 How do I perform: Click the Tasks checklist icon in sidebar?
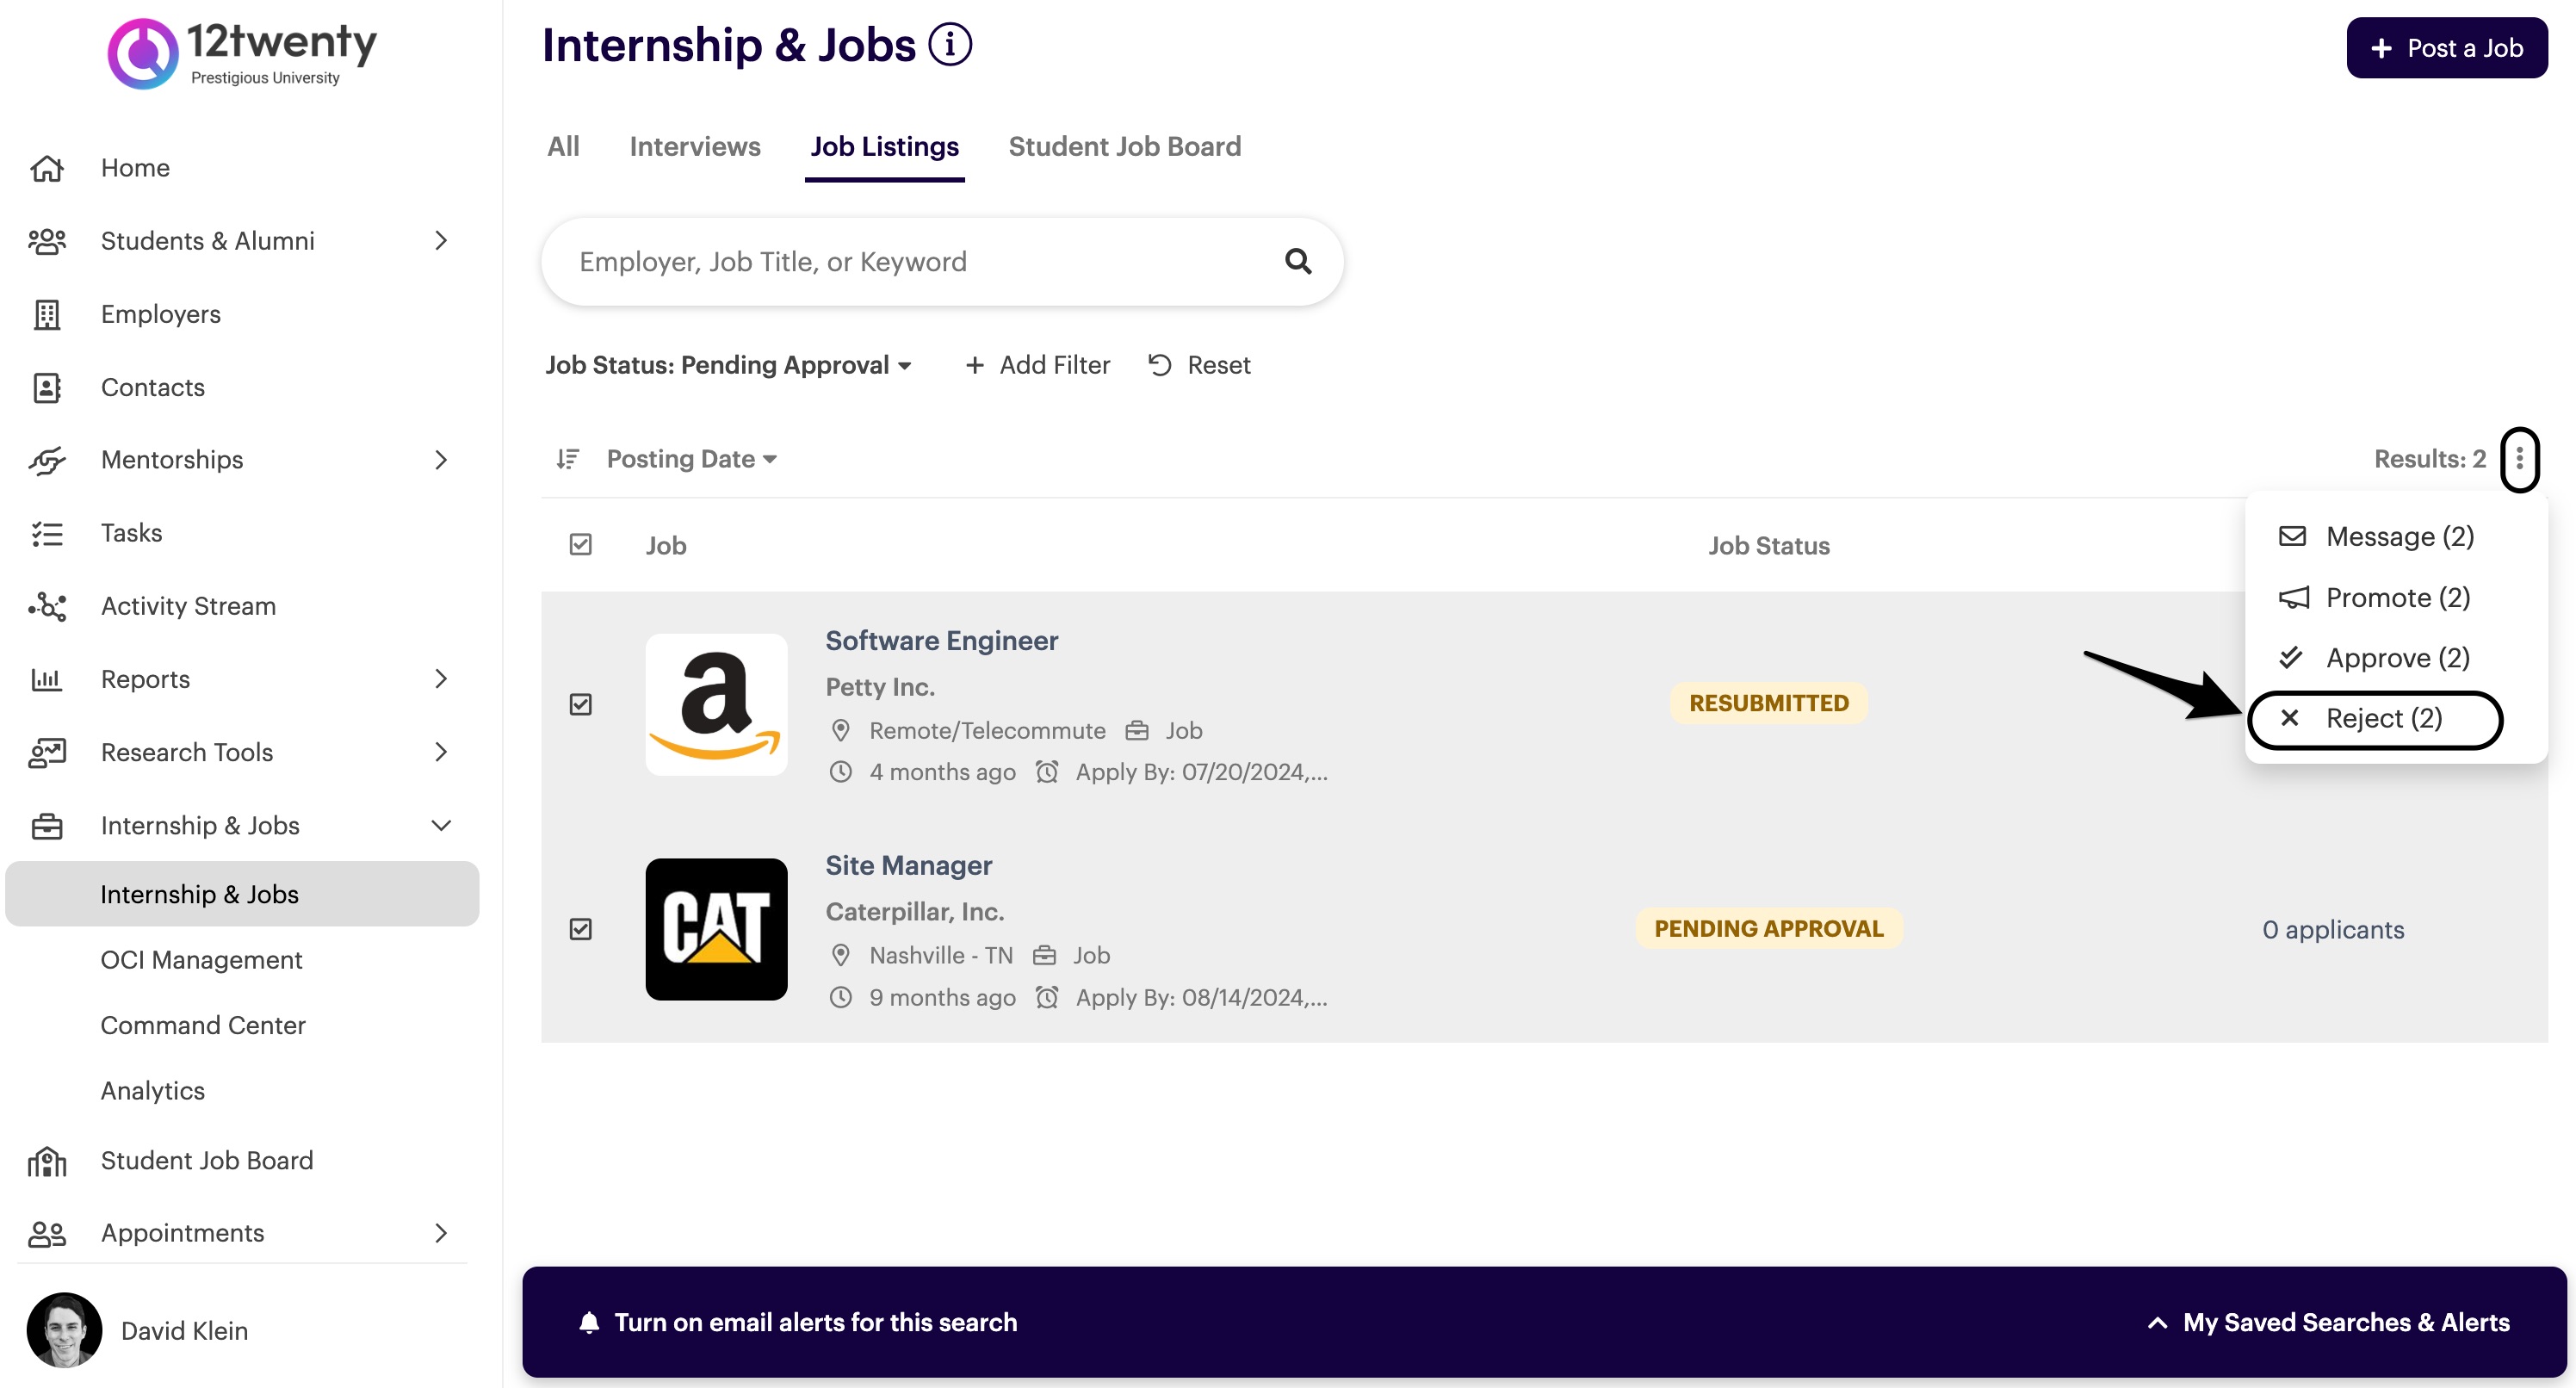coord(47,533)
